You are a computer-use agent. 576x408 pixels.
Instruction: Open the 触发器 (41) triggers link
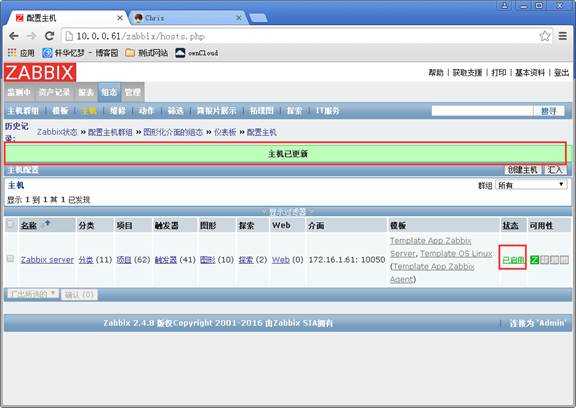point(166,260)
